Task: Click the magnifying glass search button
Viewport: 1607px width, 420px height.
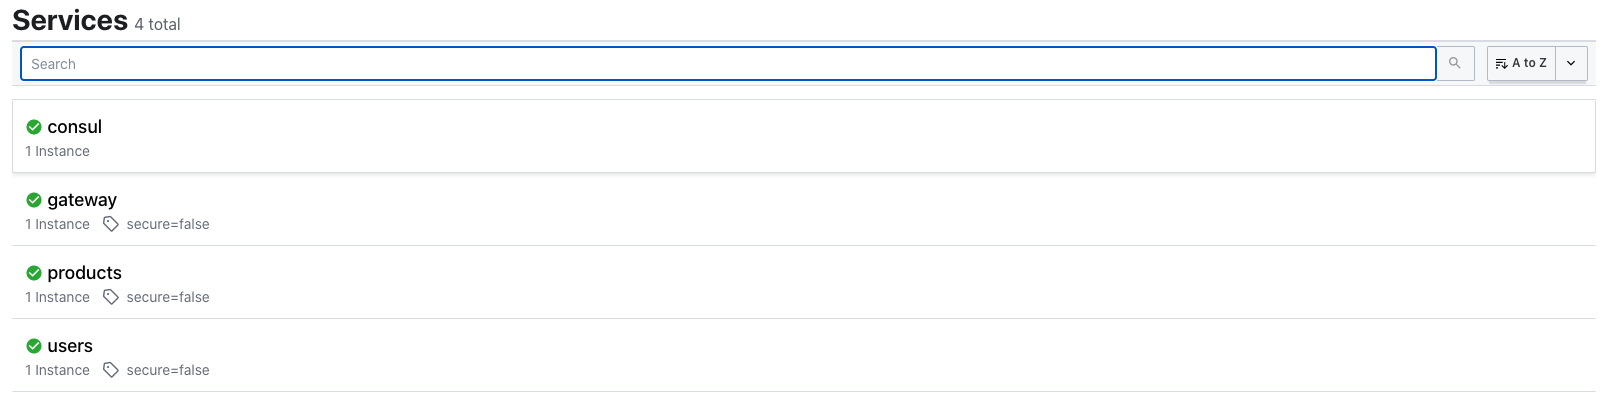Action: point(1456,63)
